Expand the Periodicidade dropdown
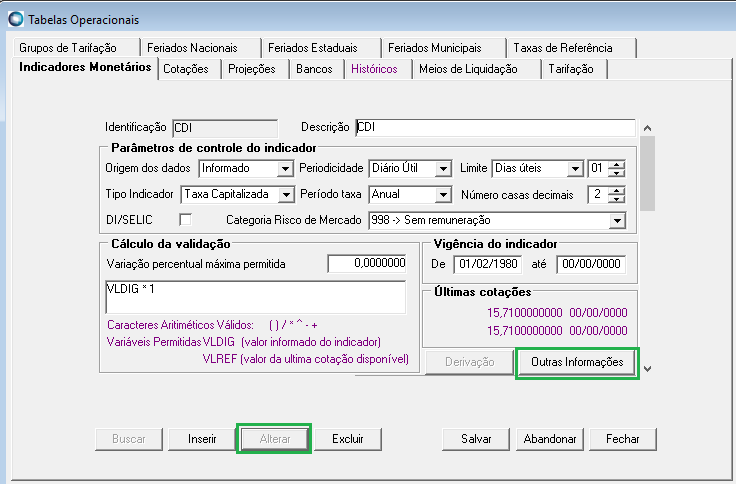 (x=443, y=169)
